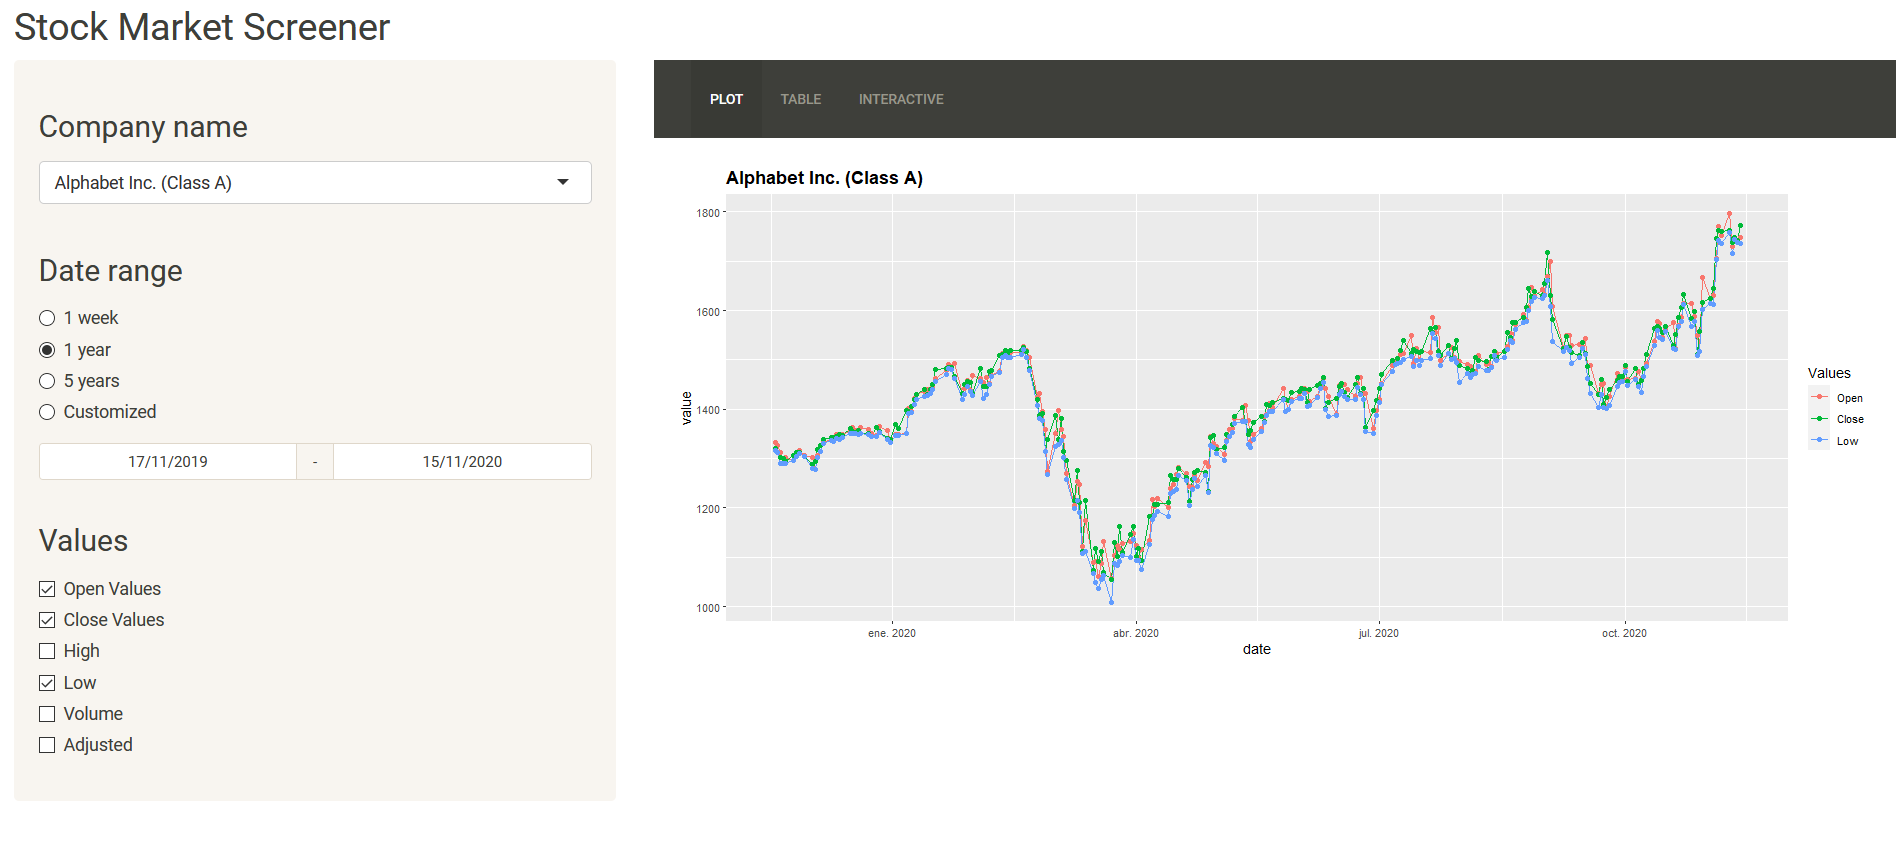Click the 'ene. 2020' axis label
Image resolution: width=1903 pixels, height=841 pixels.
point(892,633)
